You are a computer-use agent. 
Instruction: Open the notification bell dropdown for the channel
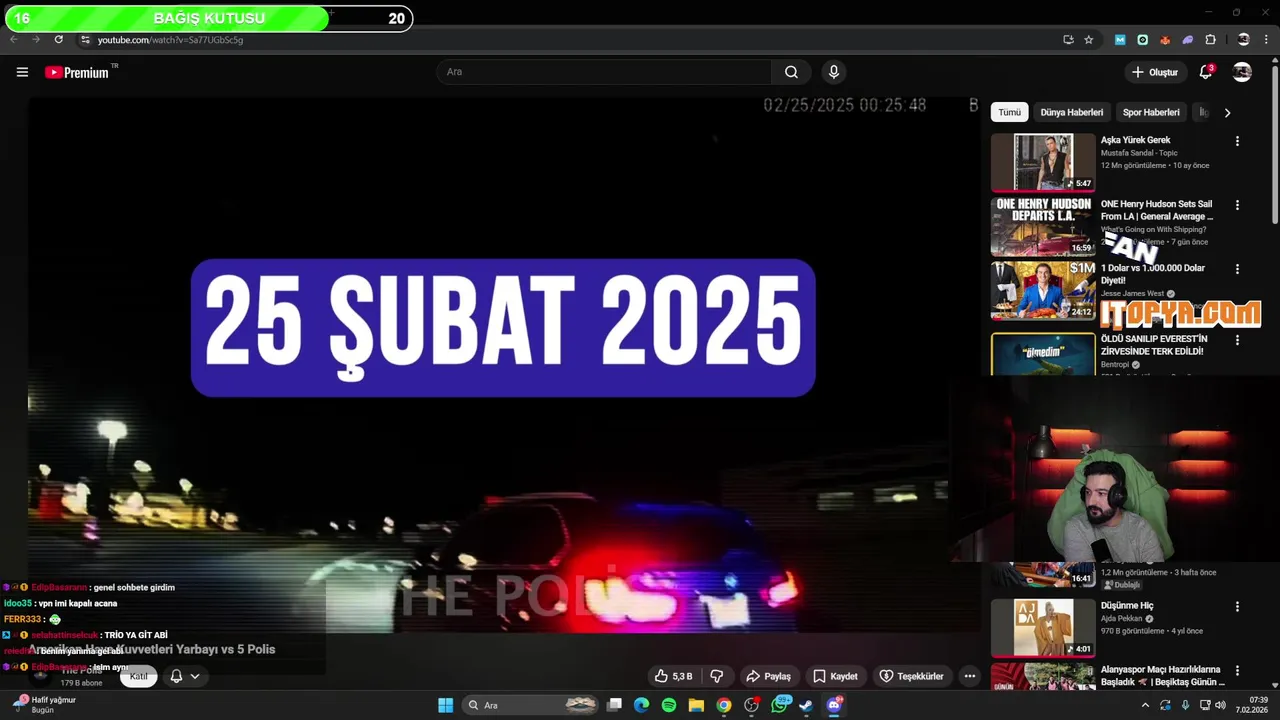[184, 676]
